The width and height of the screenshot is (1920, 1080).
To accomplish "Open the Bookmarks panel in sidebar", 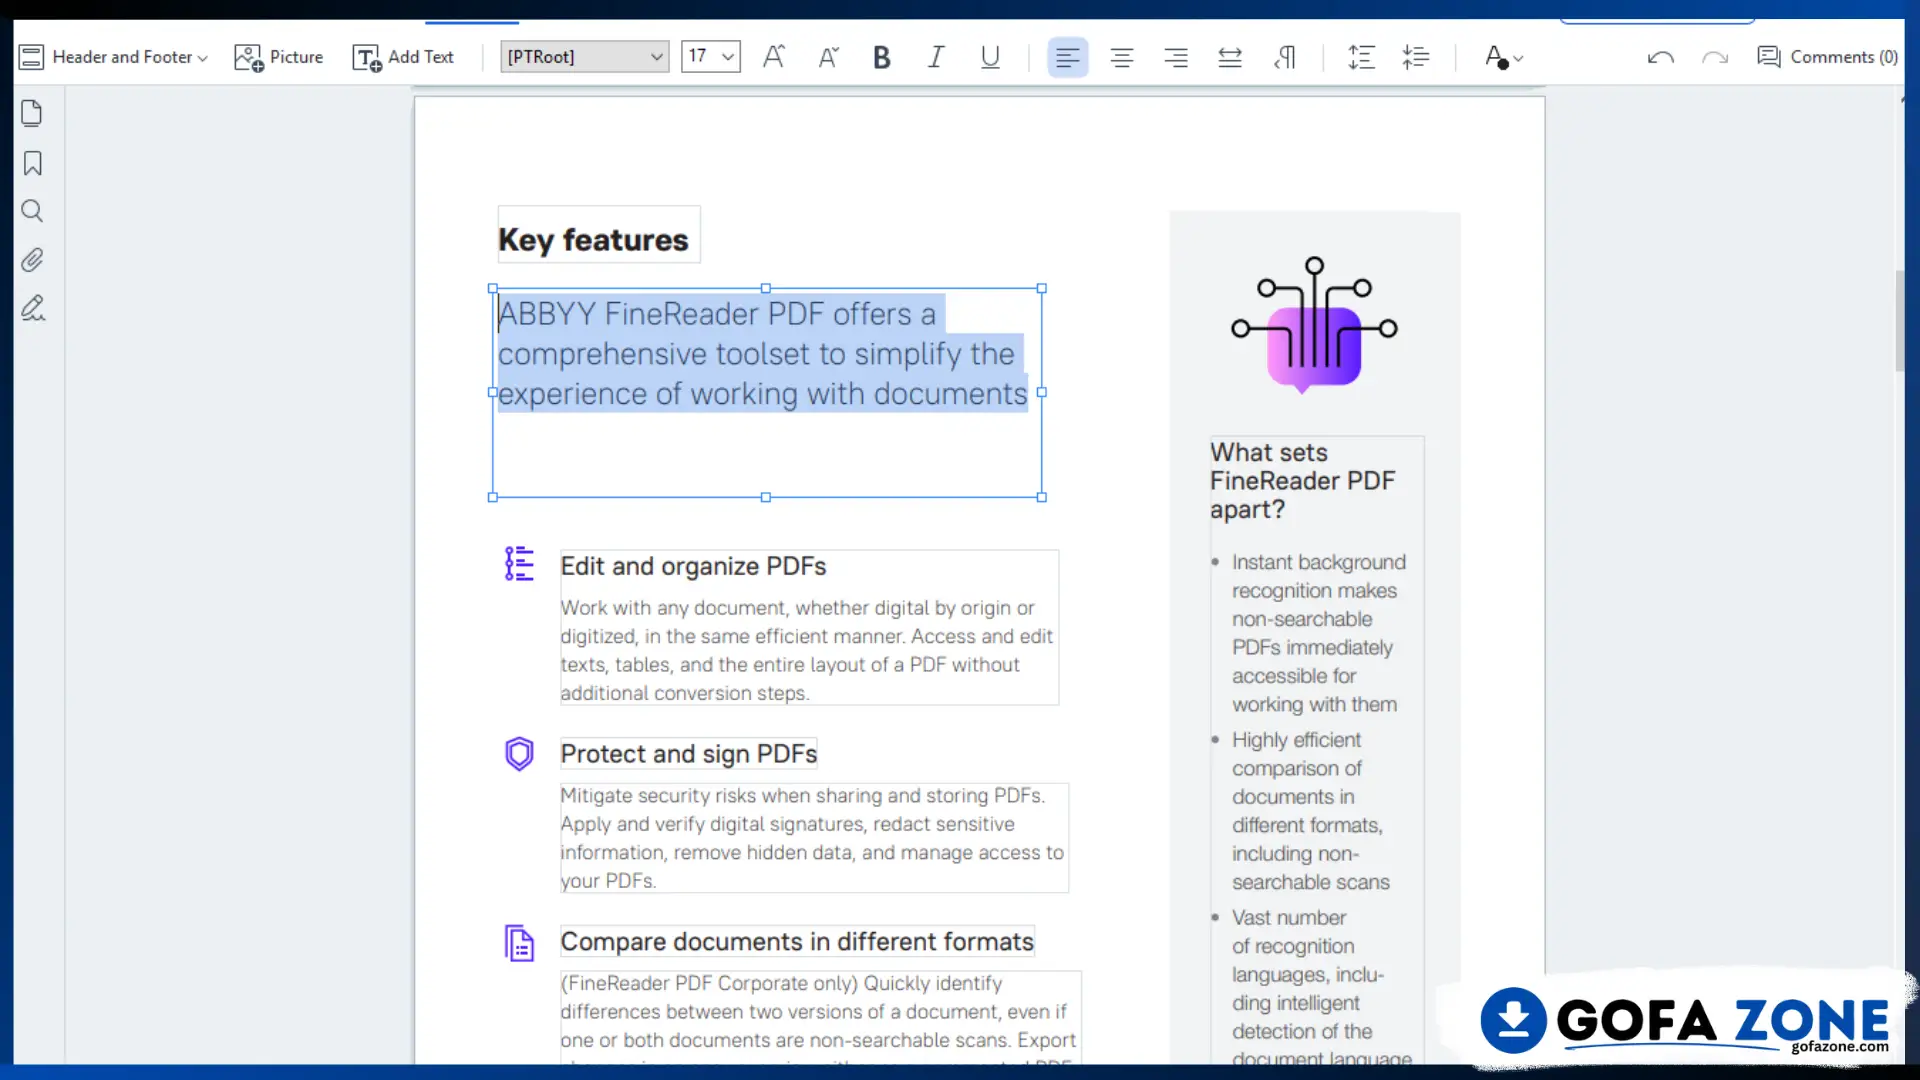I will pos(32,163).
